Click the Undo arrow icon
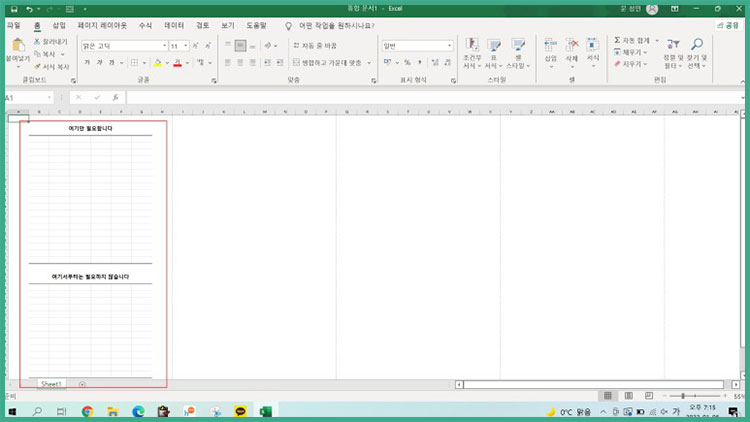The image size is (750, 422). coord(29,9)
